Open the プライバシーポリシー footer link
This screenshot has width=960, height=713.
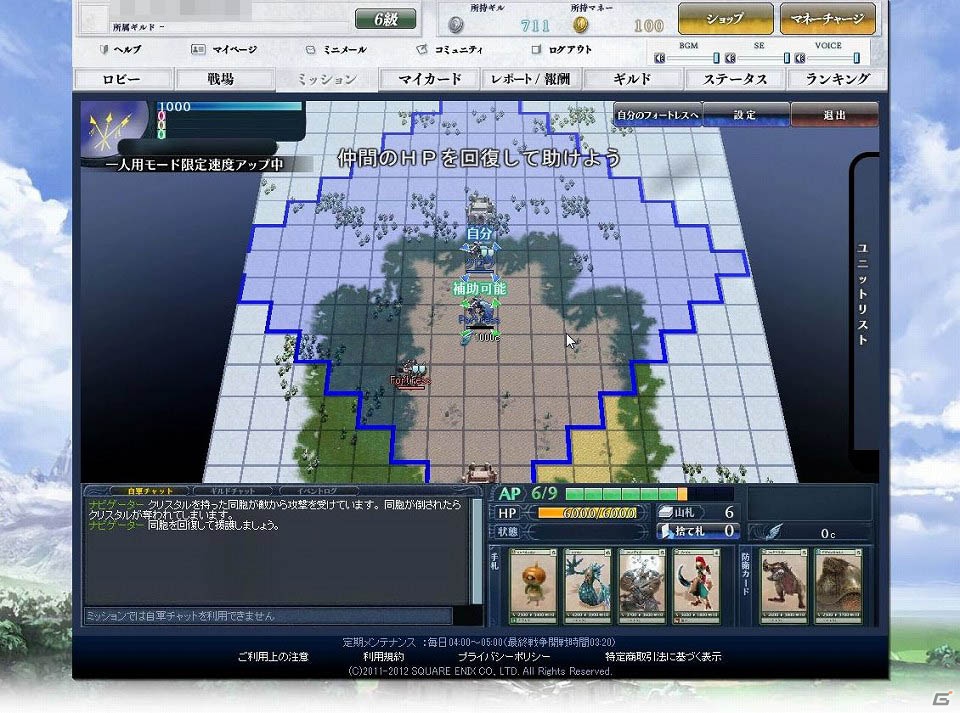504,657
